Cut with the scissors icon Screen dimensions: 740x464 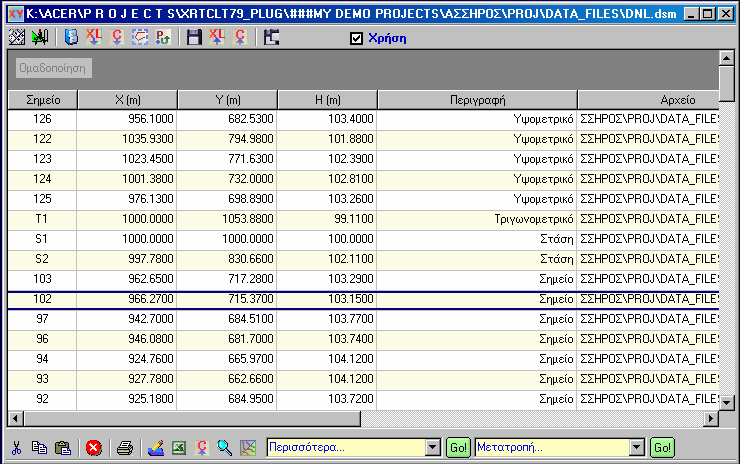coord(17,447)
